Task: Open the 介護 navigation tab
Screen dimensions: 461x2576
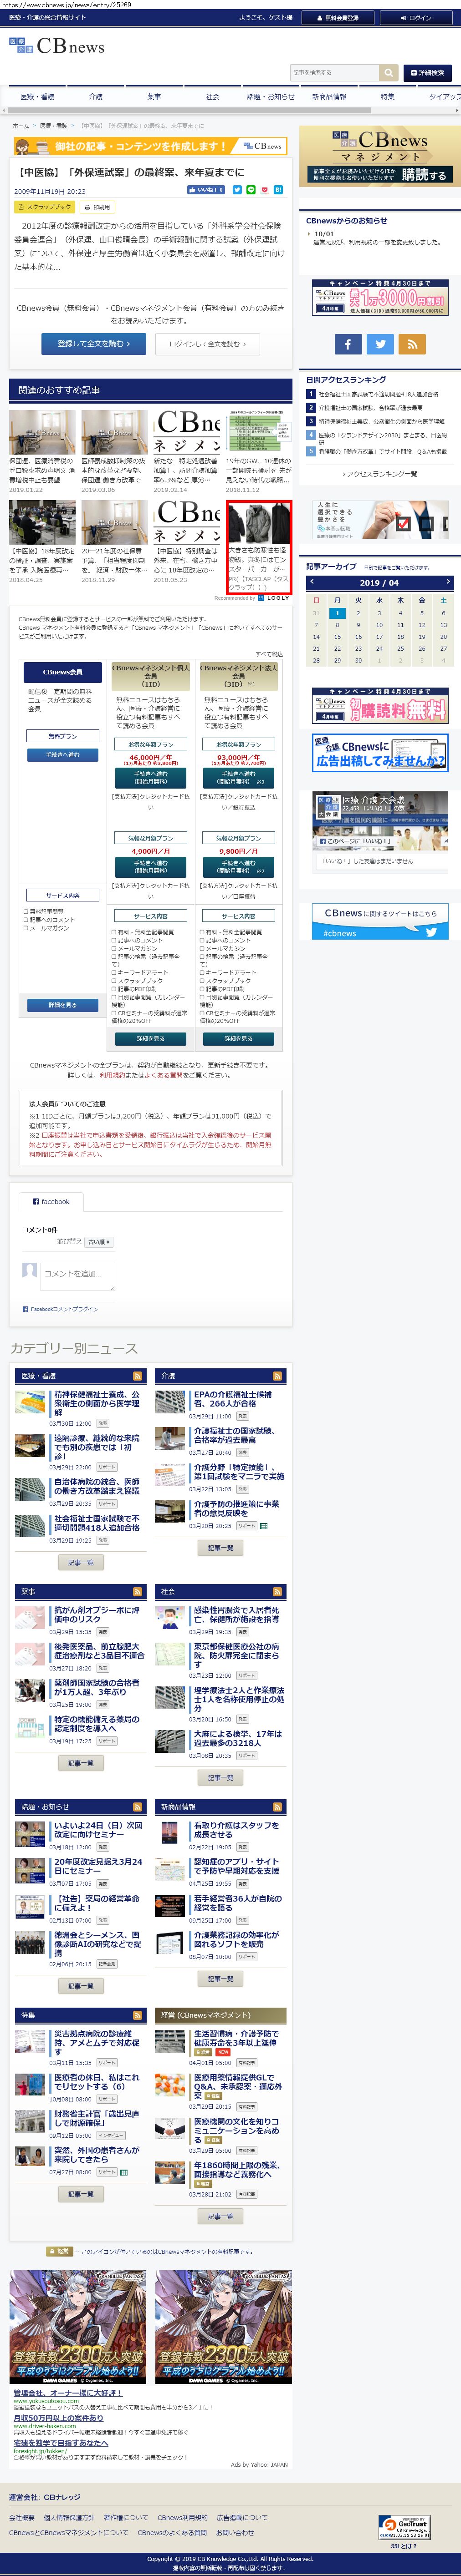Action: (95, 97)
